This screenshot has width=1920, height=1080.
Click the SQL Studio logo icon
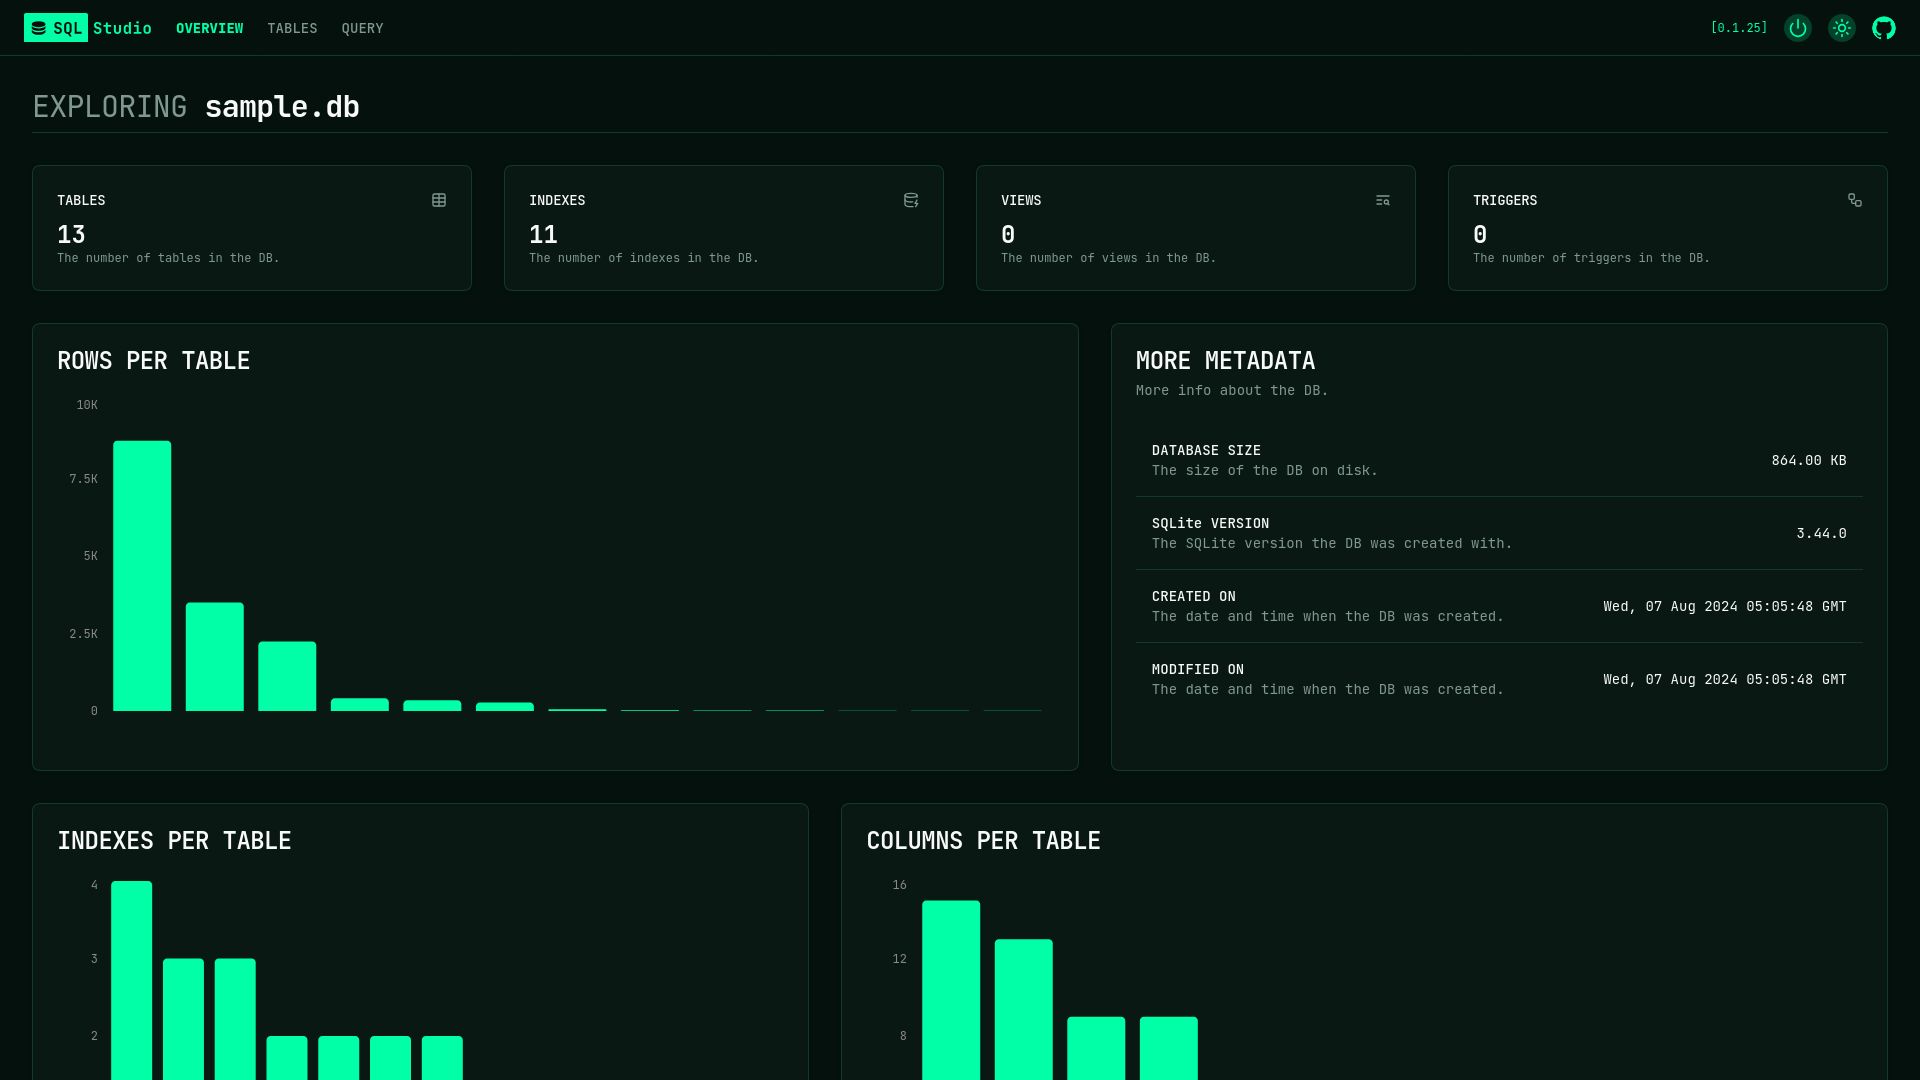coord(39,28)
